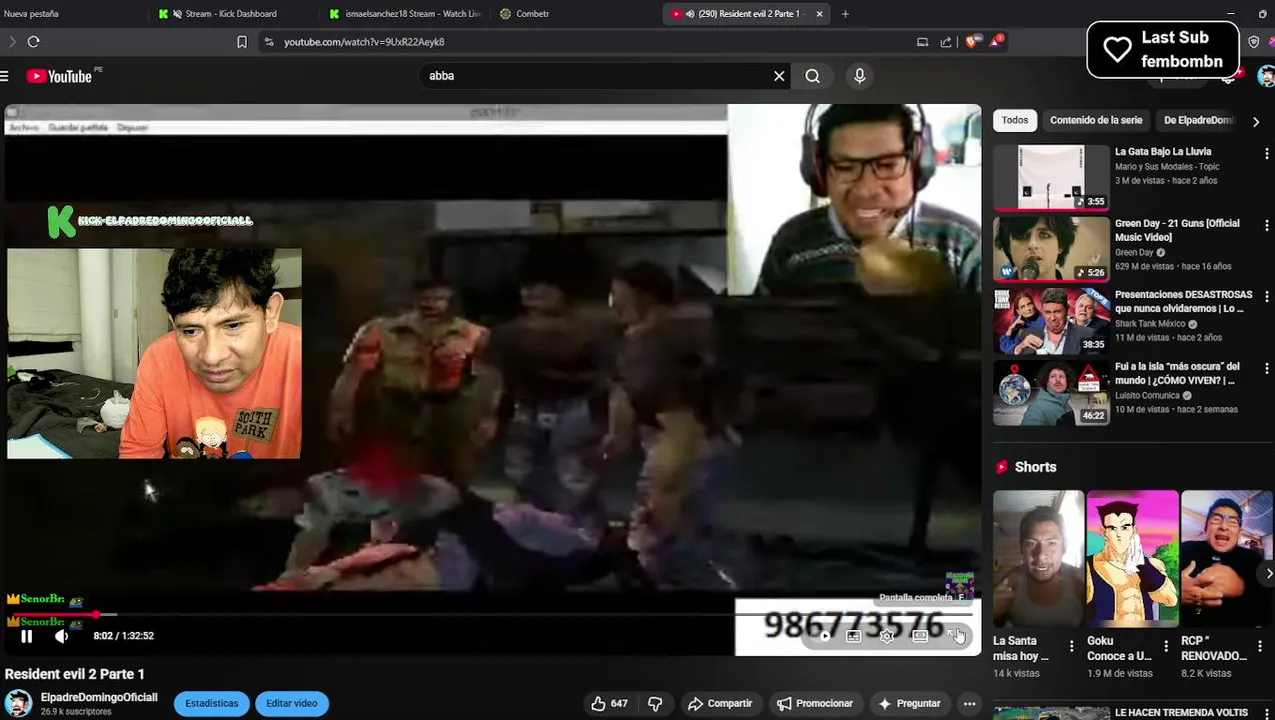Select 'Contenido de la serie' chip
The height and width of the screenshot is (720, 1275).
click(x=1096, y=120)
